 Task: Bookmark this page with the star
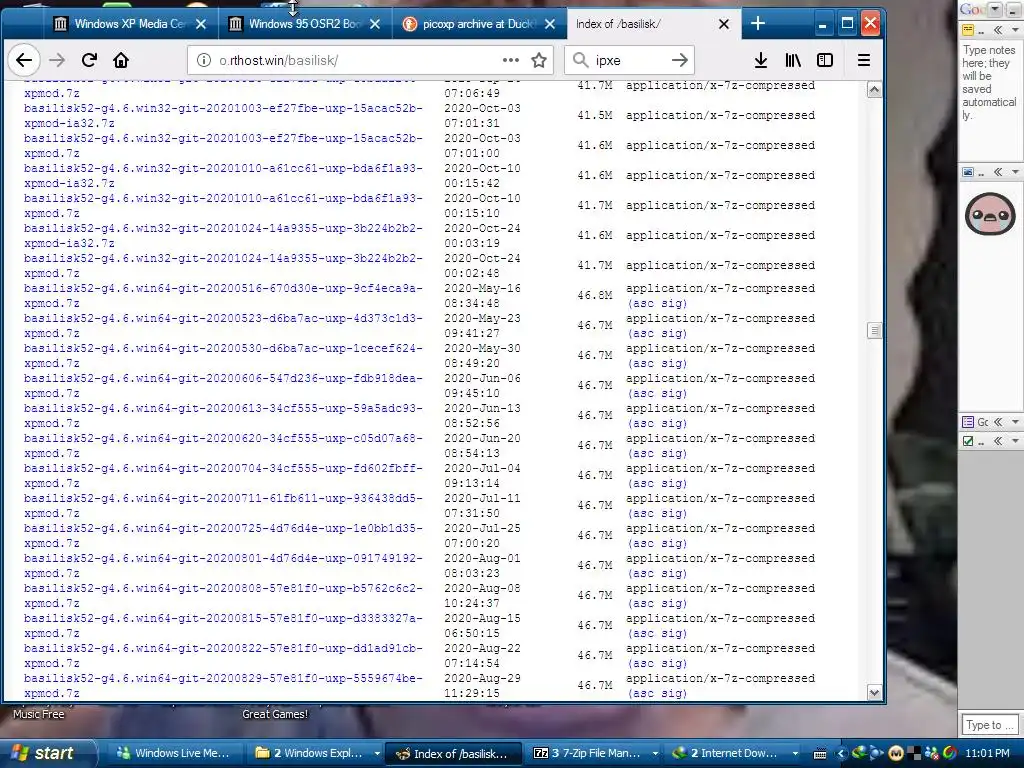(x=539, y=60)
